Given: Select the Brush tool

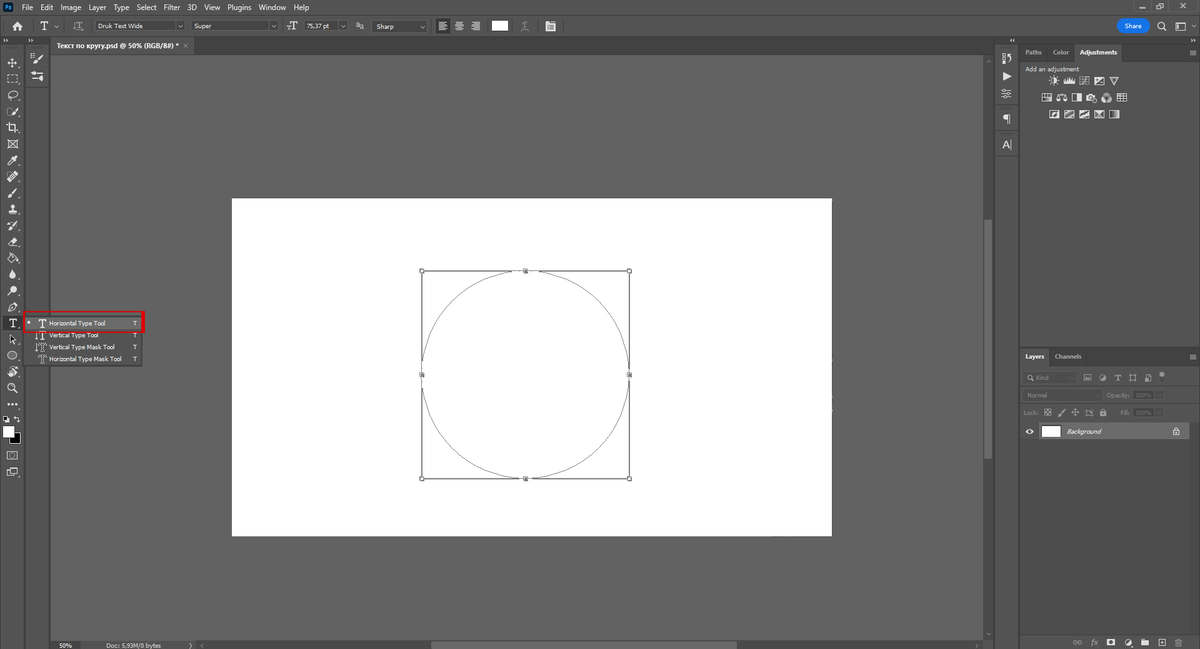Looking at the screenshot, I should pyautogui.click(x=13, y=192).
